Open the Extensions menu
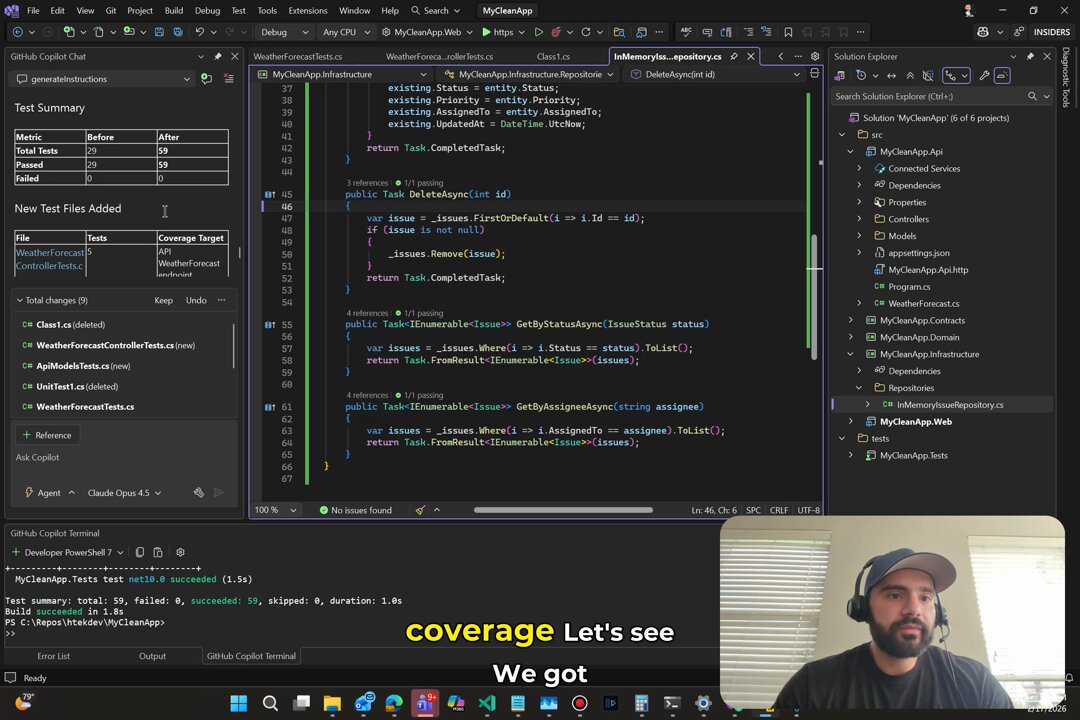1080x720 pixels. pos(307,11)
